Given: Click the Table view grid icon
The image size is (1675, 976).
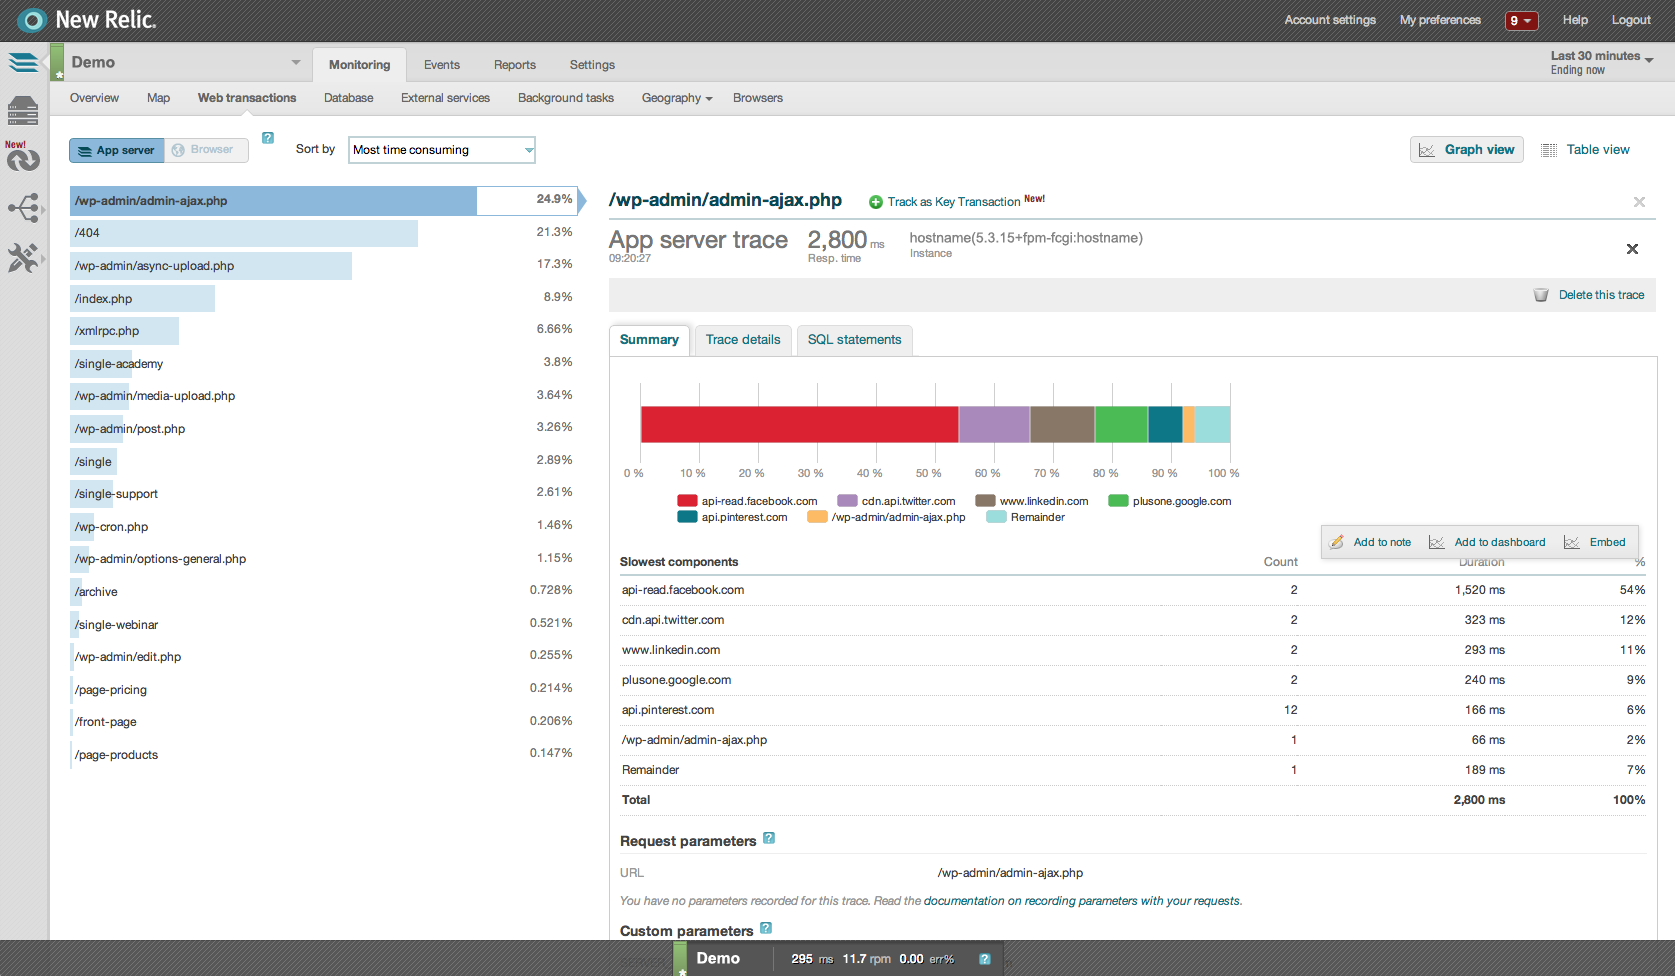Looking at the screenshot, I should click(1549, 150).
